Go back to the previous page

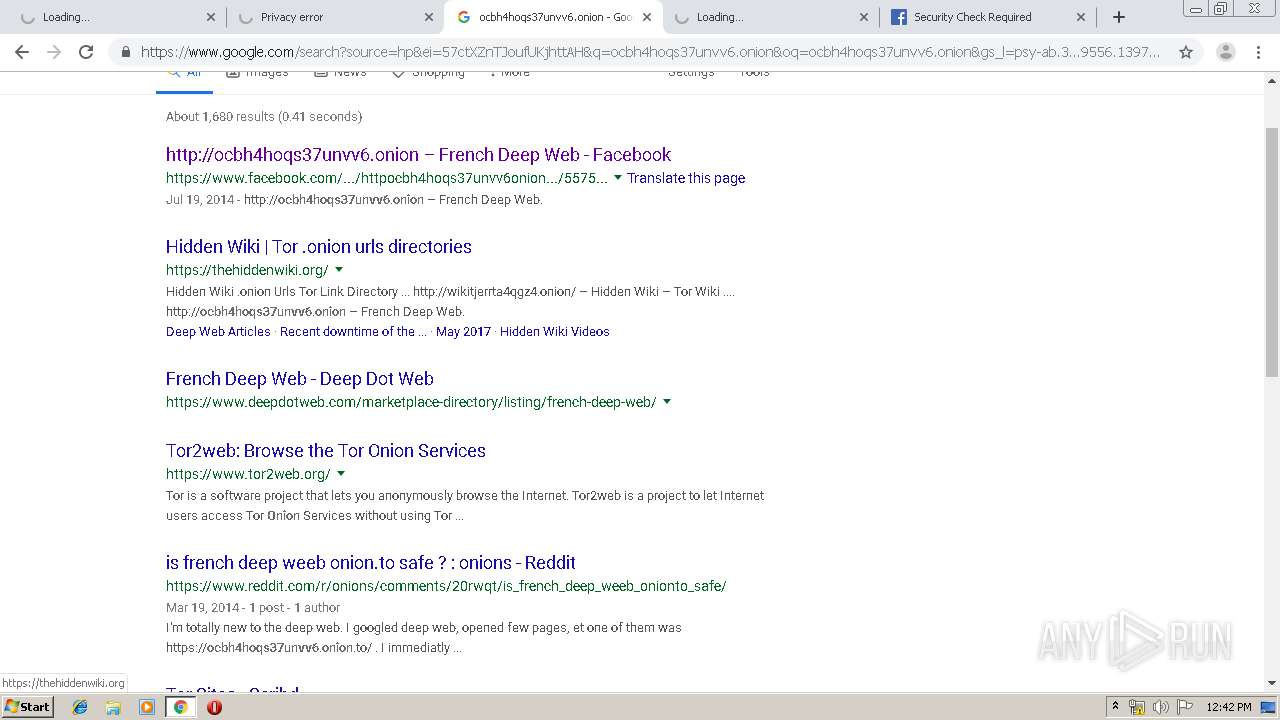tap(22, 52)
